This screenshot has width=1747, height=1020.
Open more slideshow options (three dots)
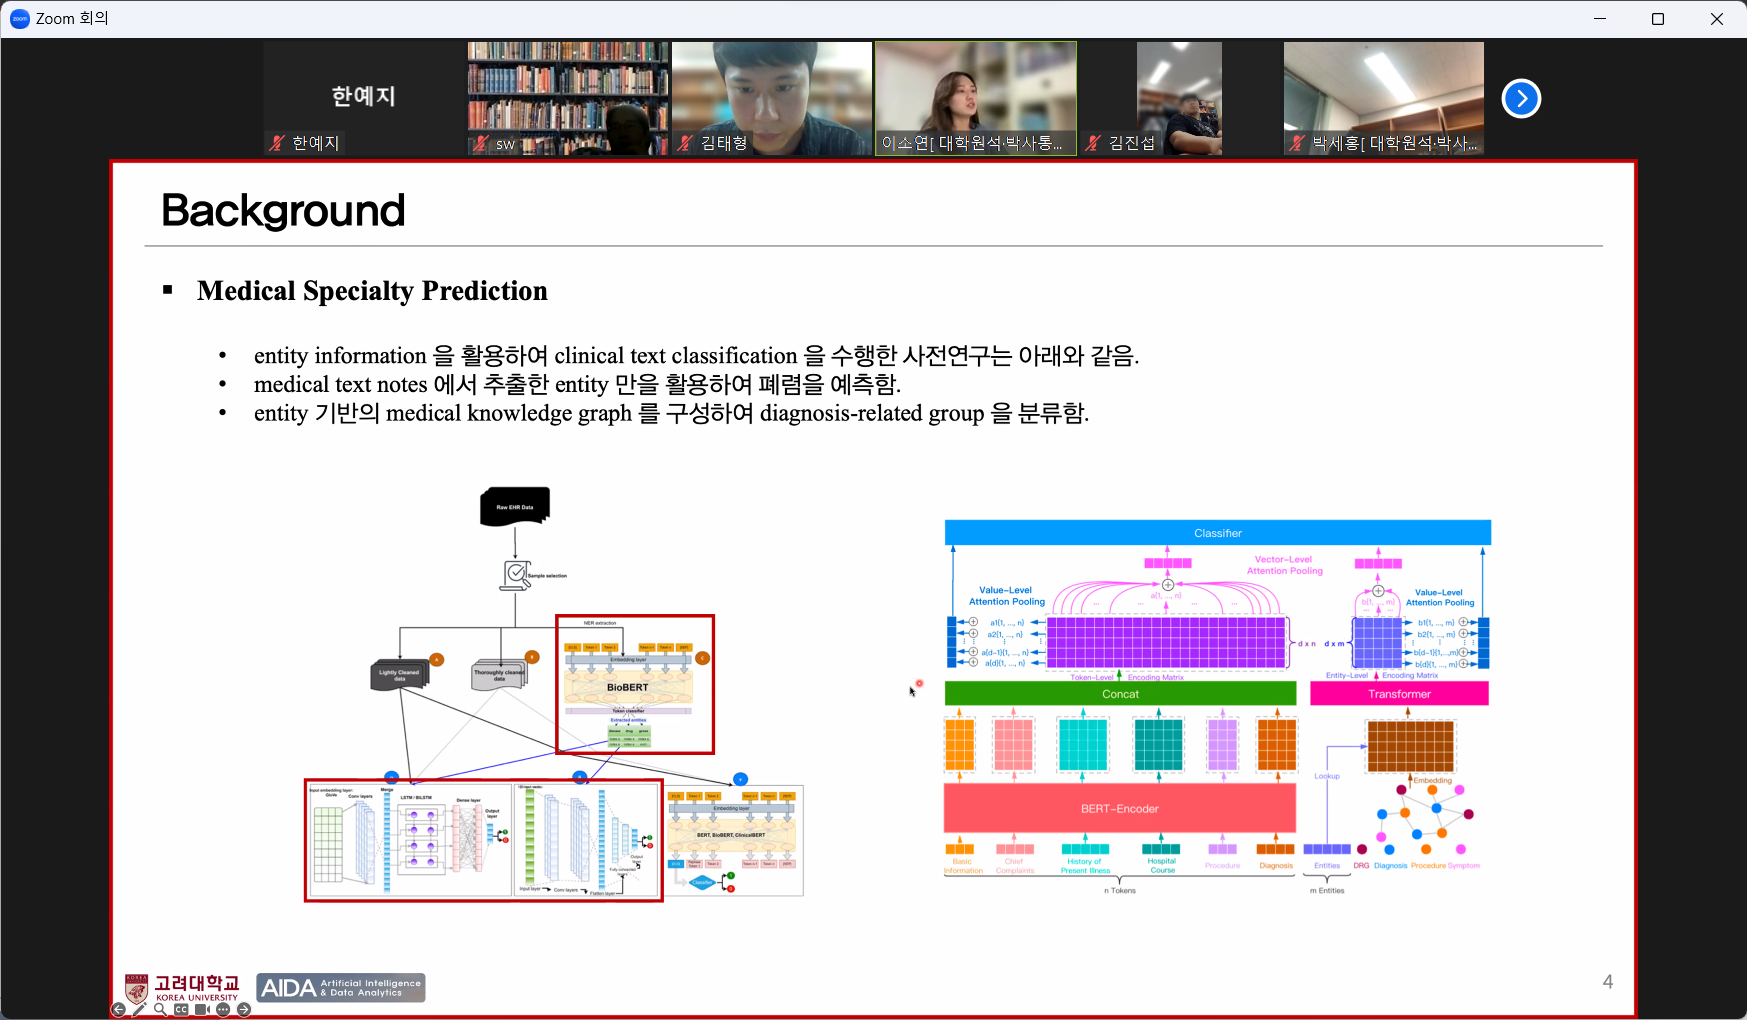tap(223, 1010)
